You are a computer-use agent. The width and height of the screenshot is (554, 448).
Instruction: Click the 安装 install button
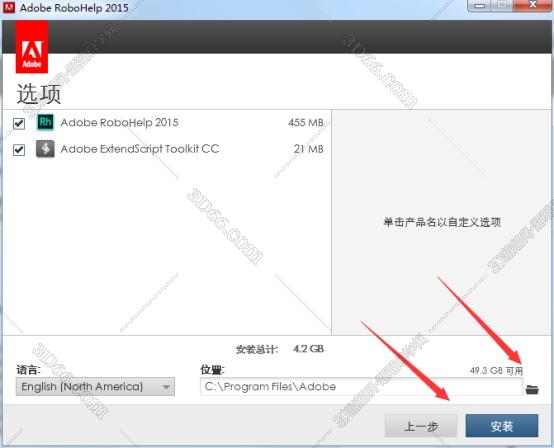point(502,426)
